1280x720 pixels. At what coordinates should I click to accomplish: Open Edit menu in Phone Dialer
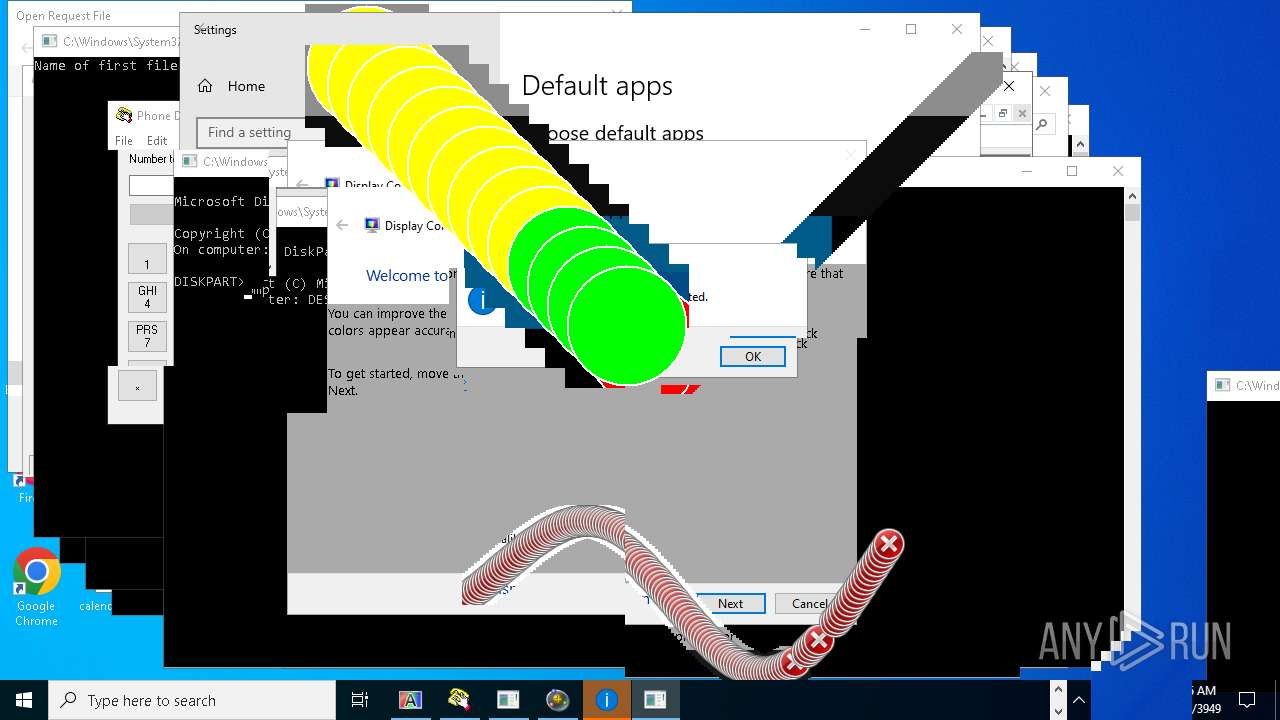[x=157, y=141]
